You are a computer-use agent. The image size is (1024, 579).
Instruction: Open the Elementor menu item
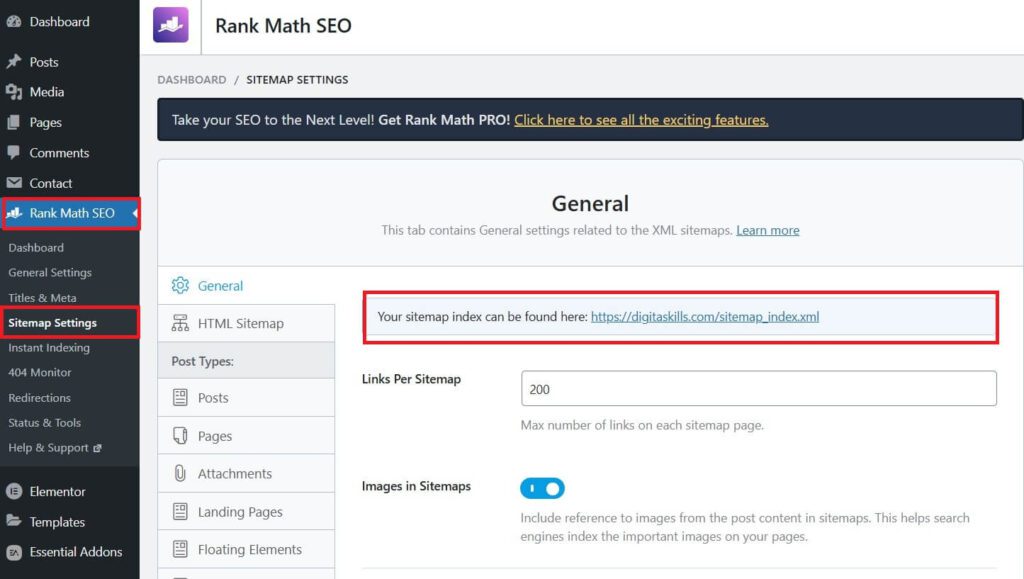(57, 492)
